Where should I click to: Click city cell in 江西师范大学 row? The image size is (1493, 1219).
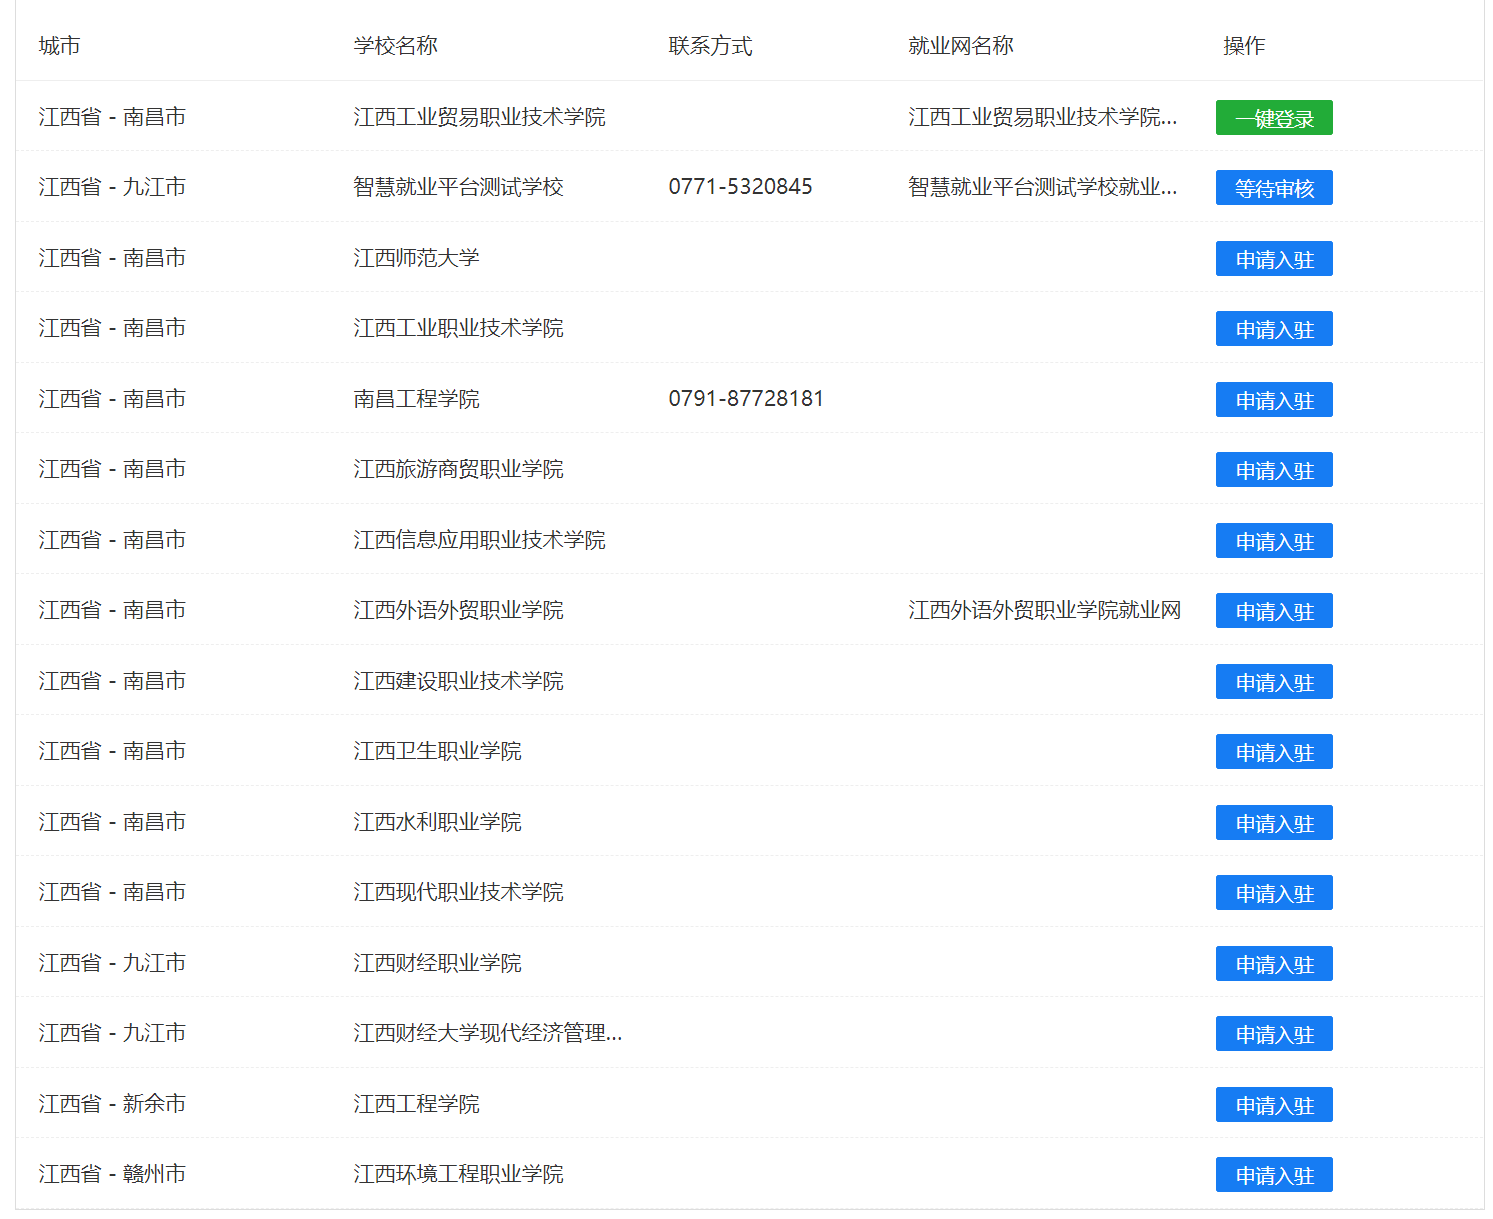[112, 258]
